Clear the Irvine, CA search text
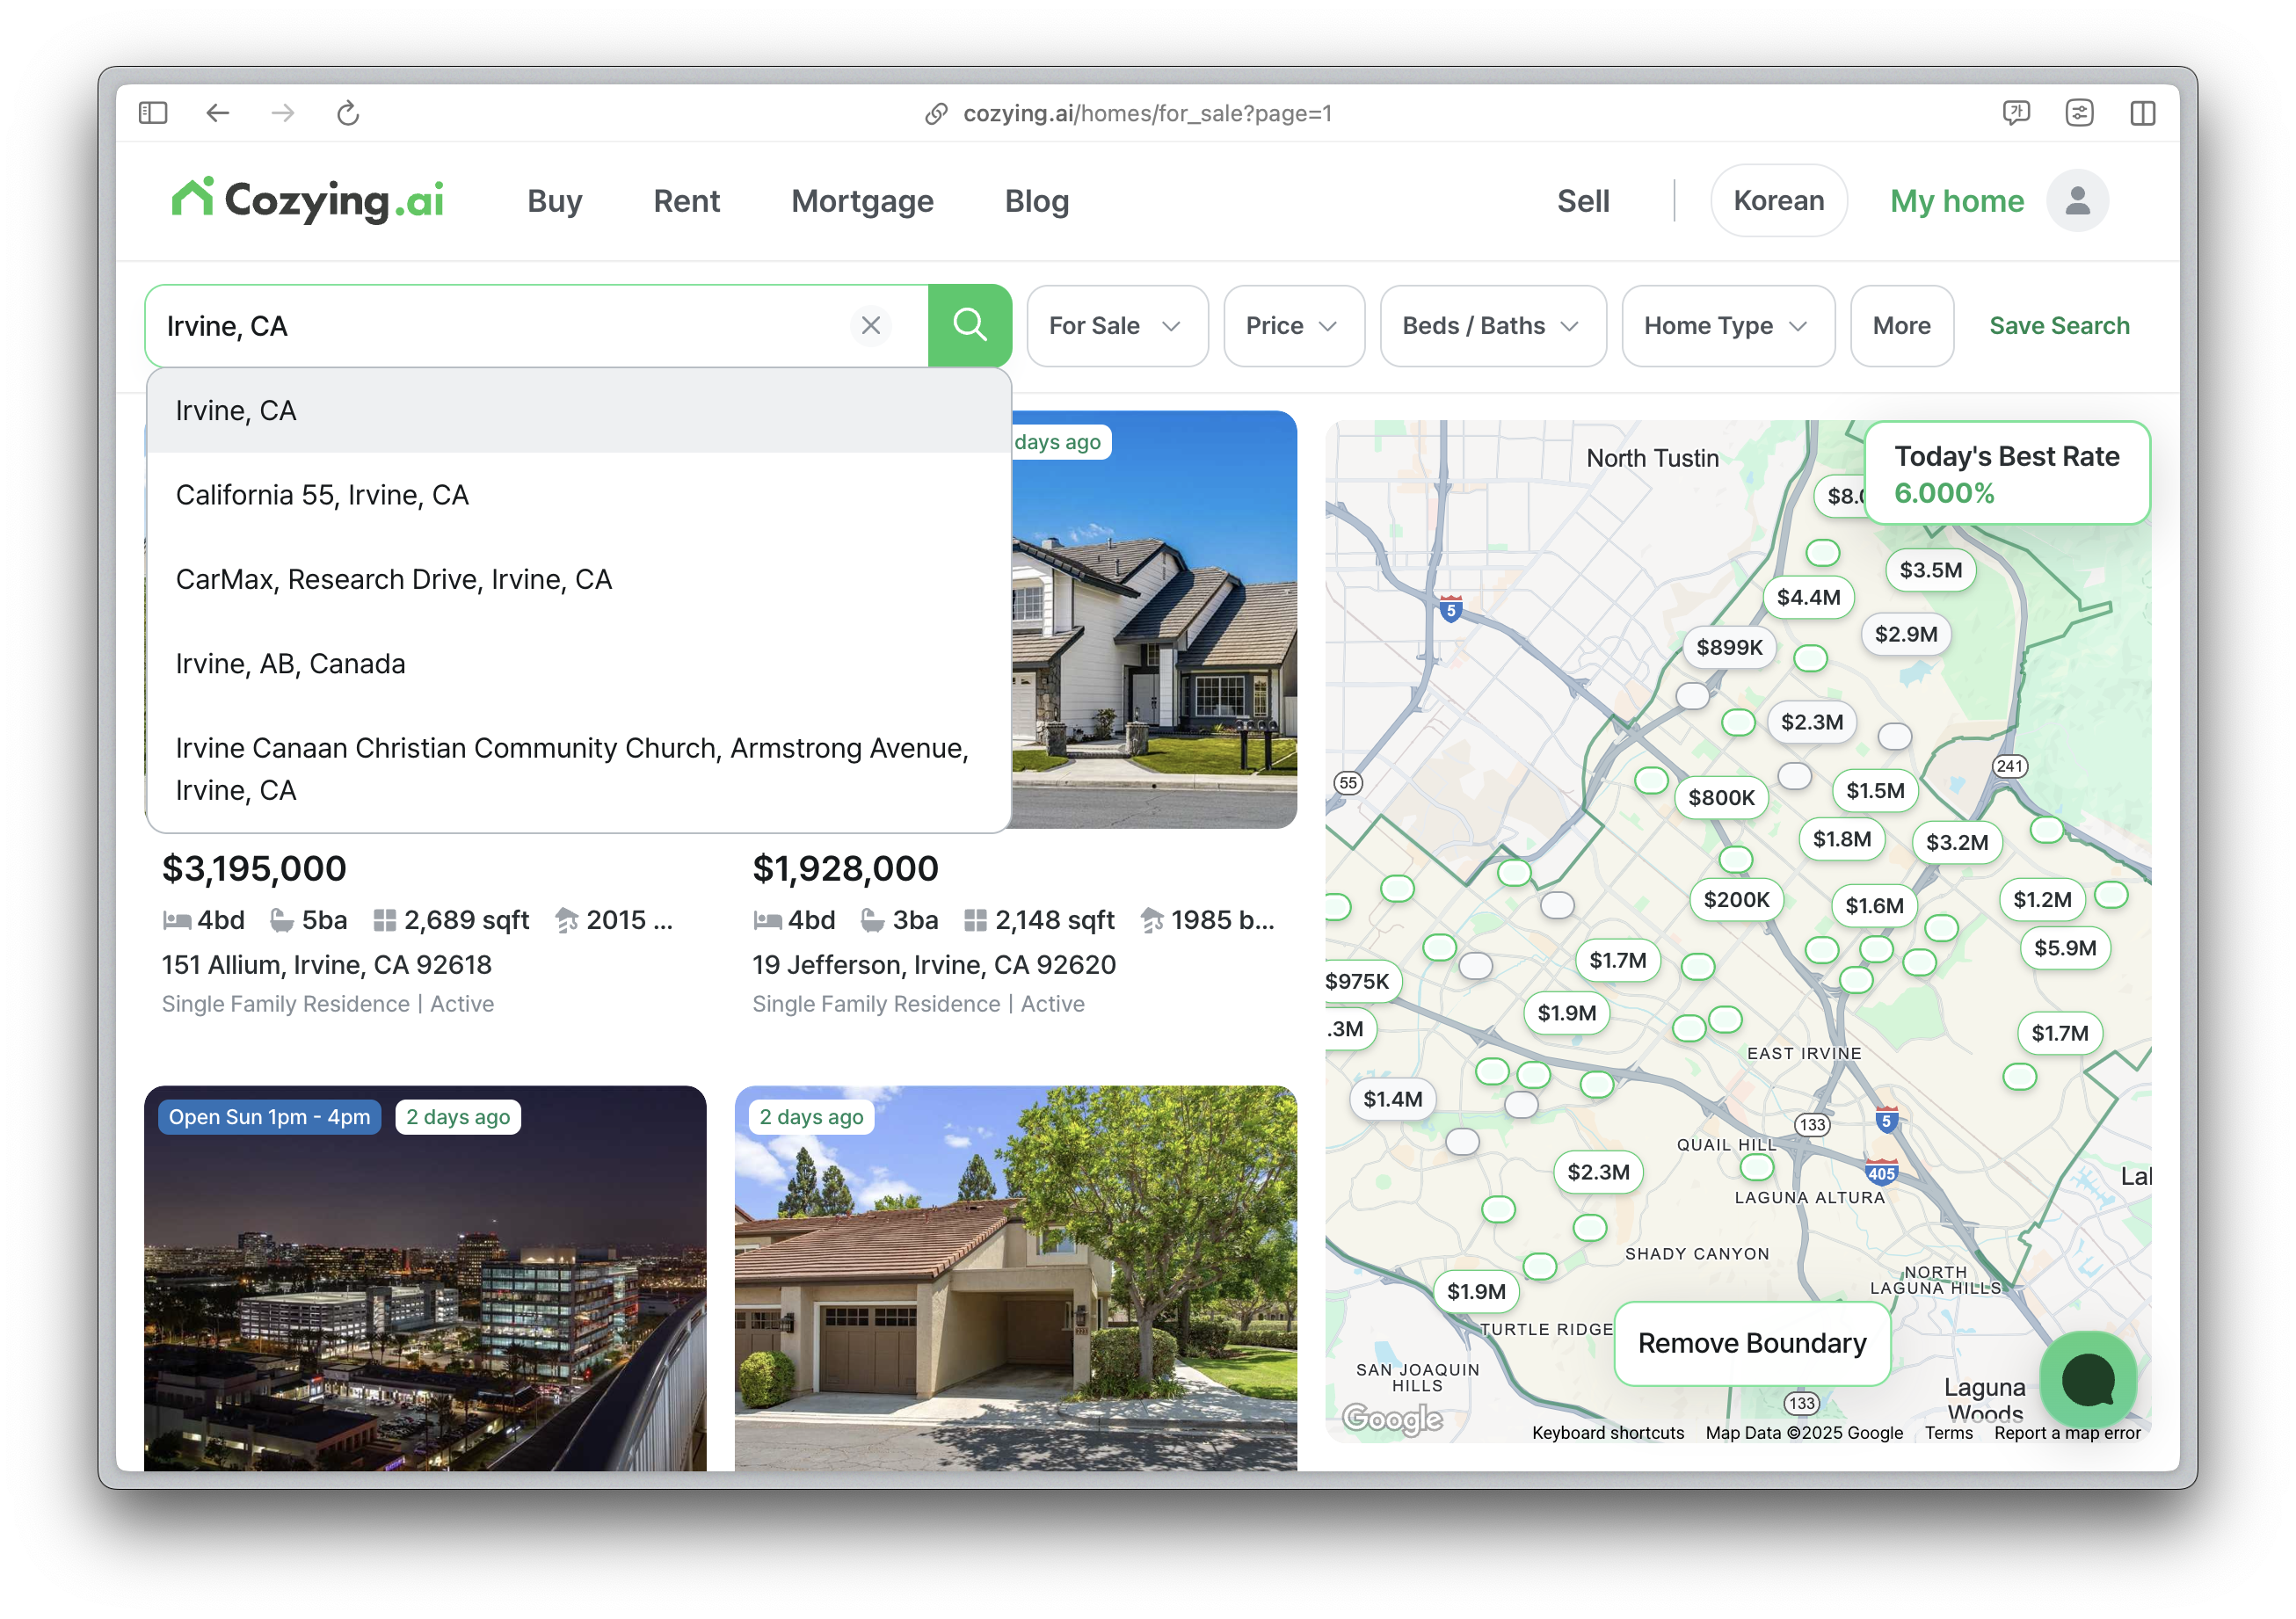The image size is (2296, 1619). [870, 325]
